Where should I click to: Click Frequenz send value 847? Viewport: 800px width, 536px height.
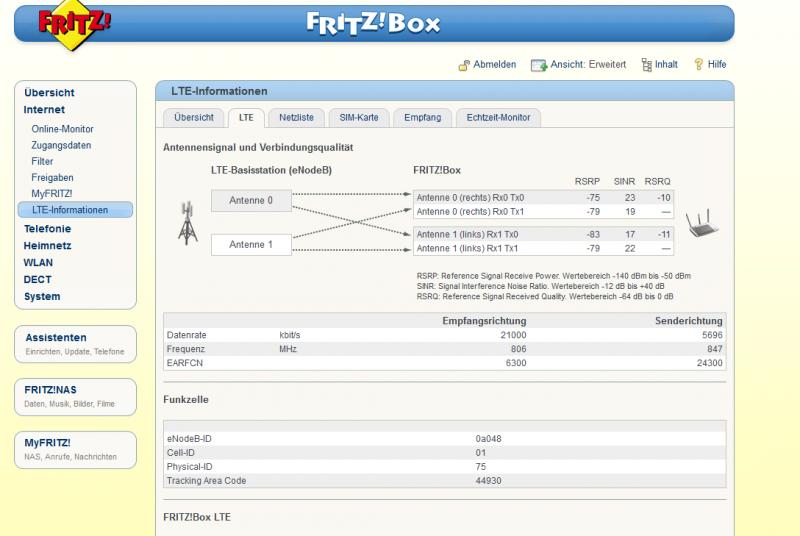(x=715, y=349)
